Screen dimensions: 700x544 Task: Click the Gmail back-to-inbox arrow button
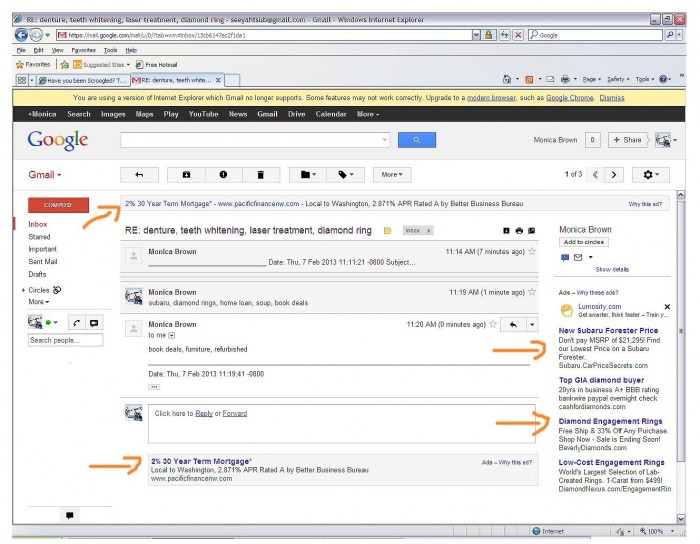click(139, 174)
